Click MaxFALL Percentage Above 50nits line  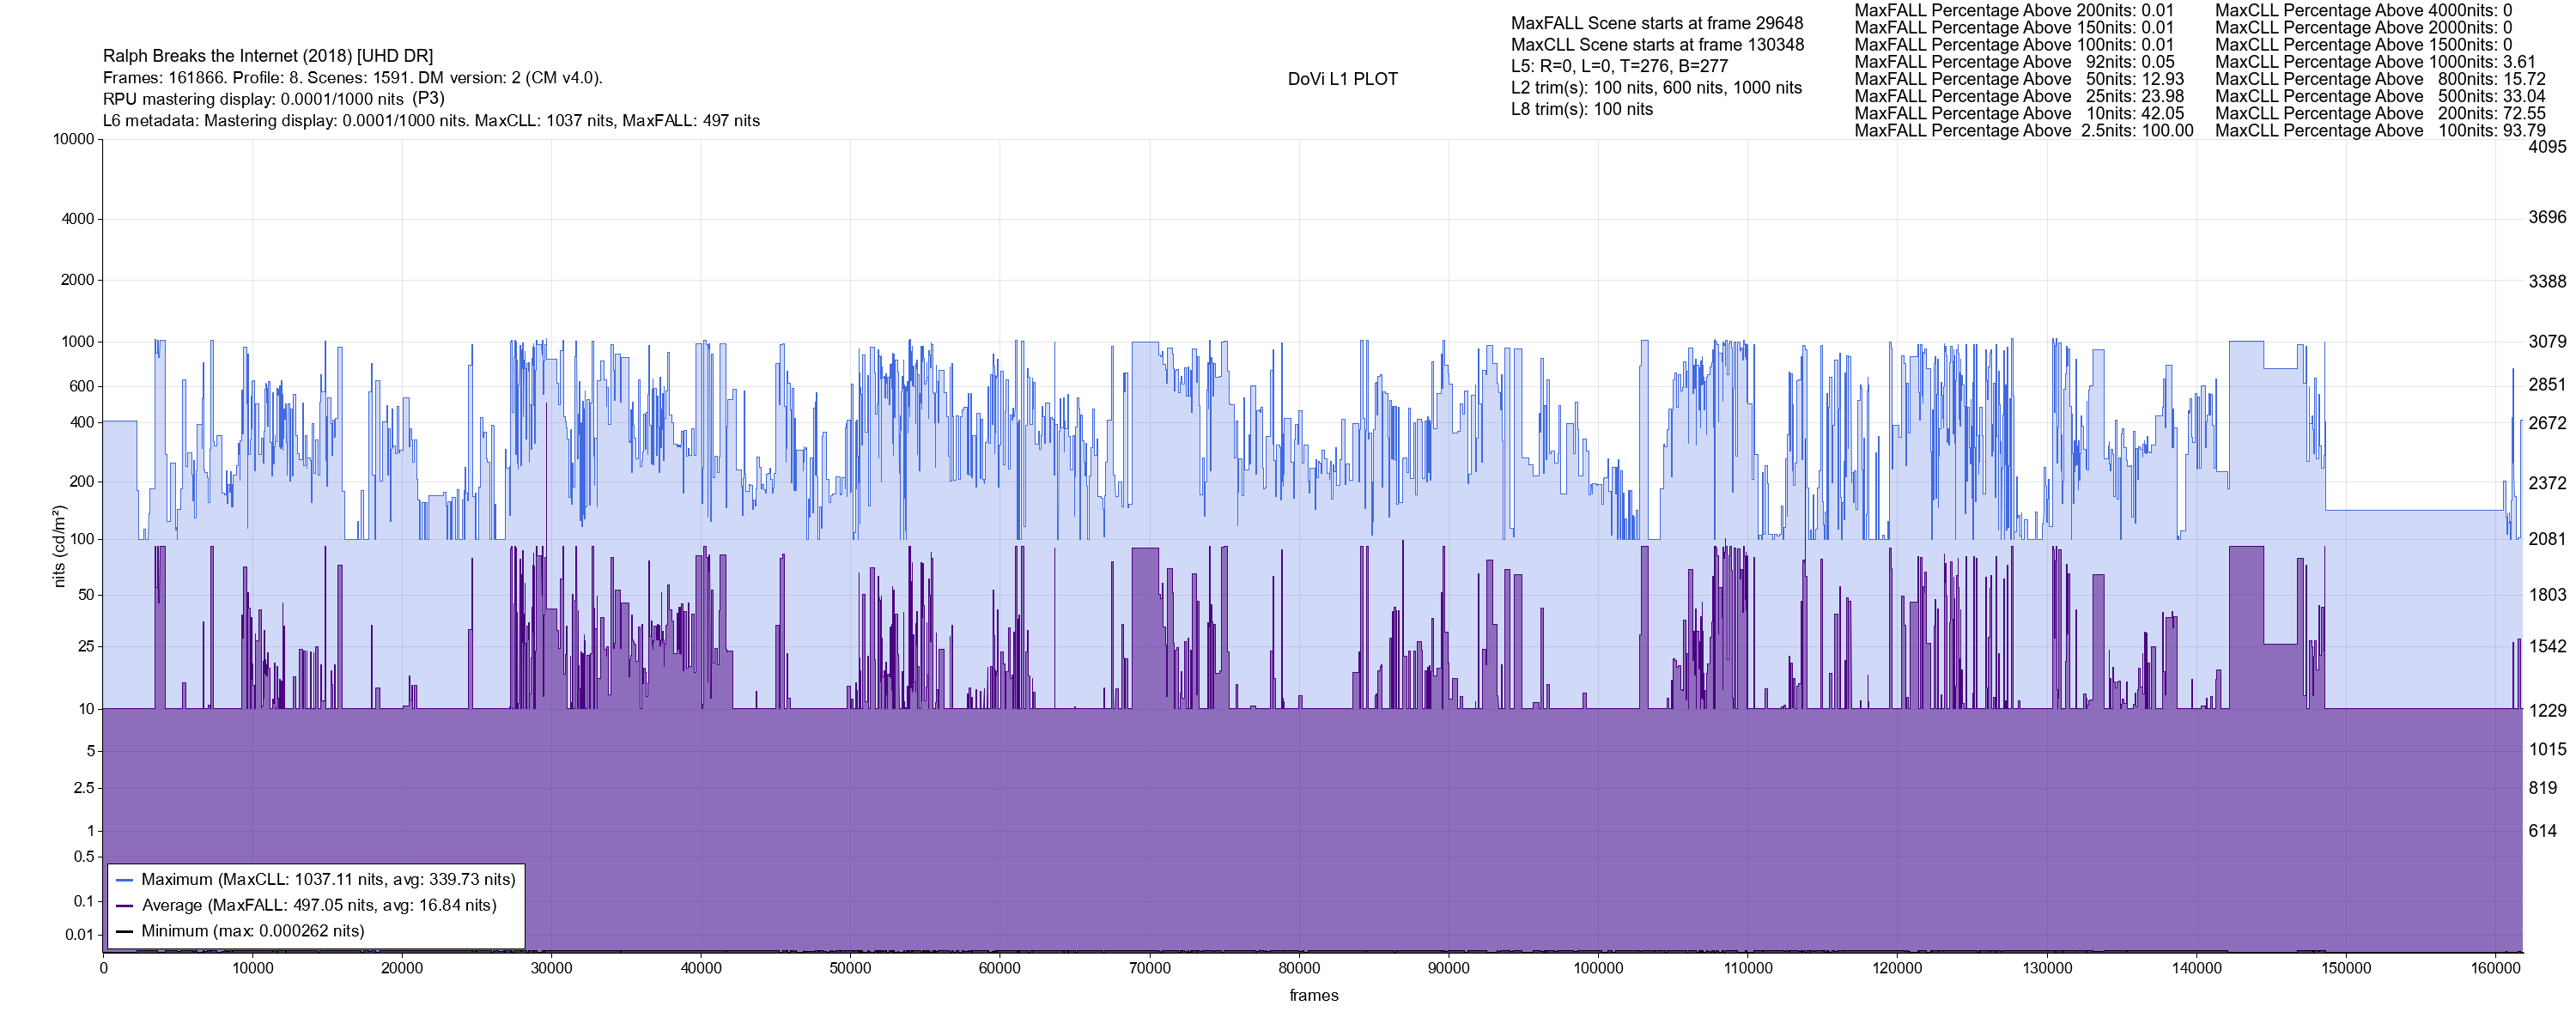pyautogui.click(x=2019, y=79)
